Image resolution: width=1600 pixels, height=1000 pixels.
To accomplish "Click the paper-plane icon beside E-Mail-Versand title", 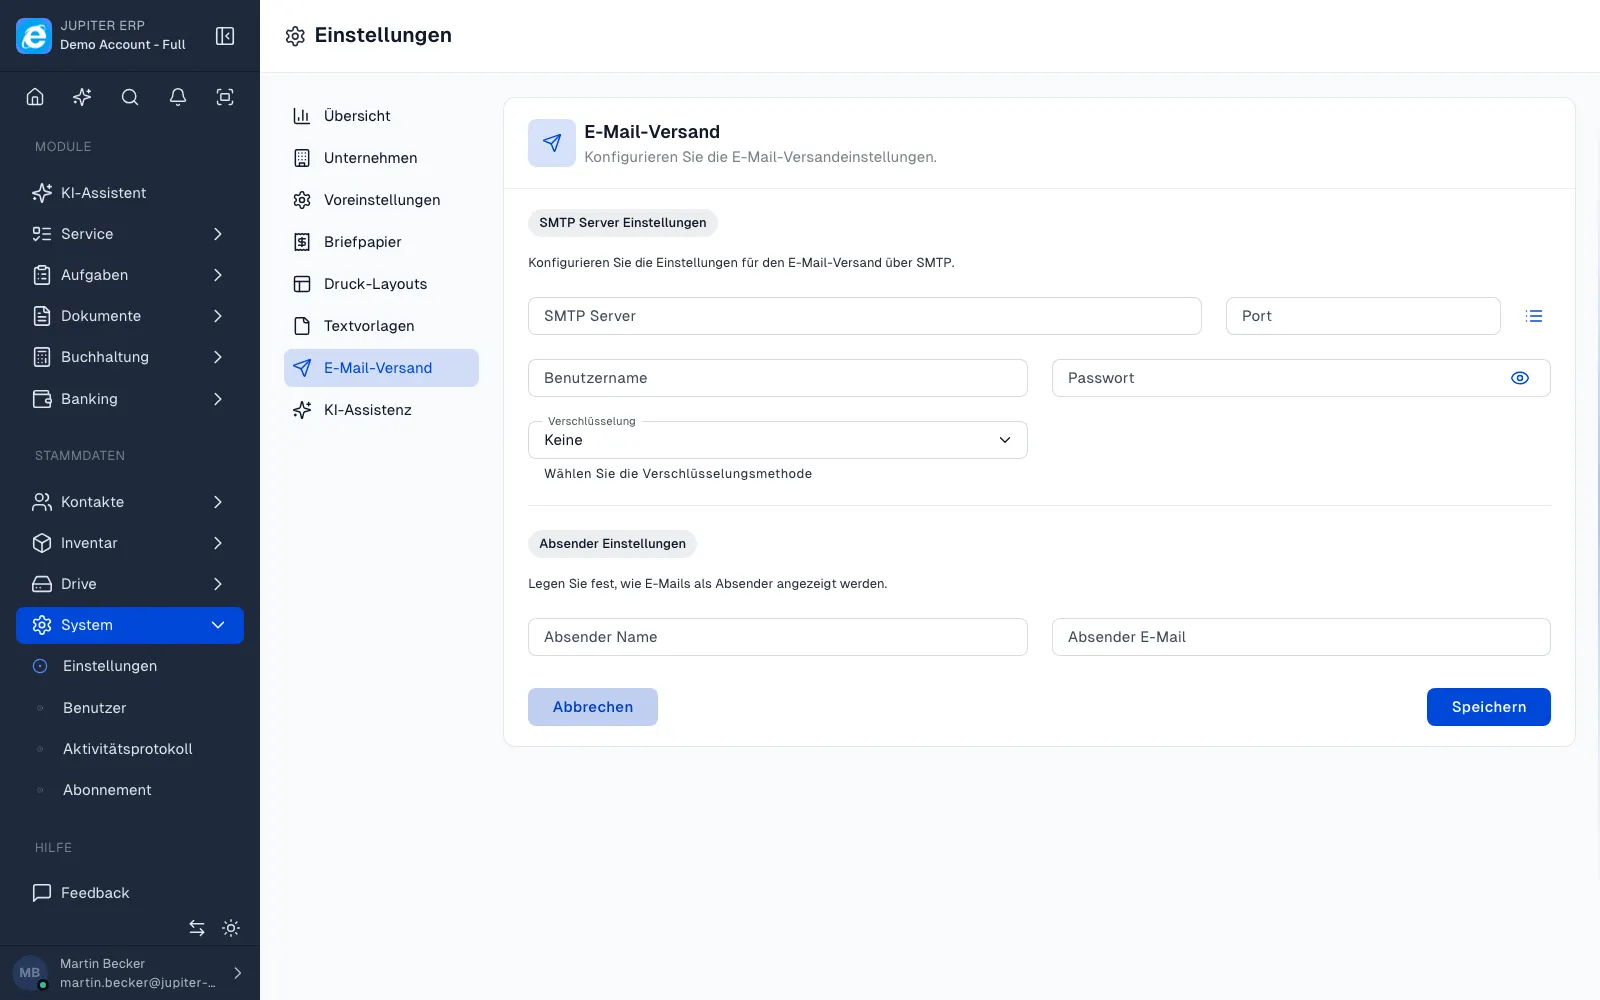I will tap(552, 143).
